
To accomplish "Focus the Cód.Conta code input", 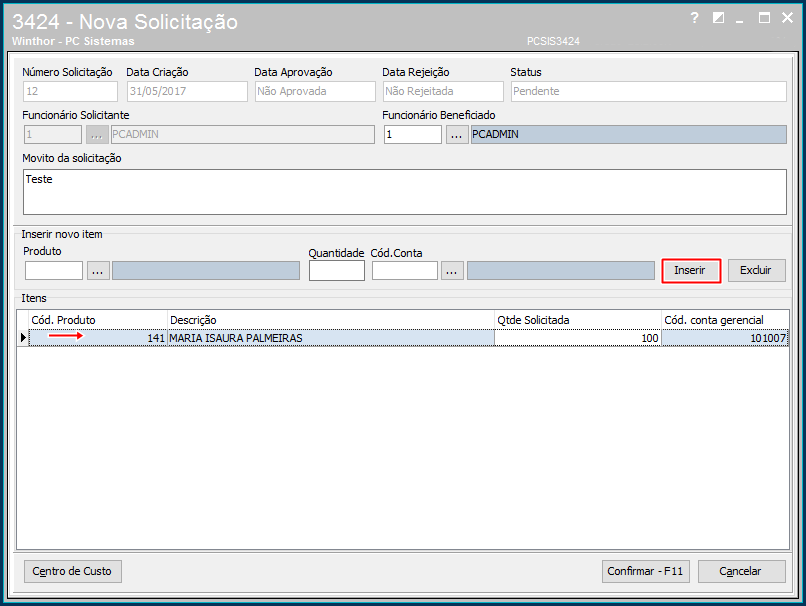I will tap(405, 270).
